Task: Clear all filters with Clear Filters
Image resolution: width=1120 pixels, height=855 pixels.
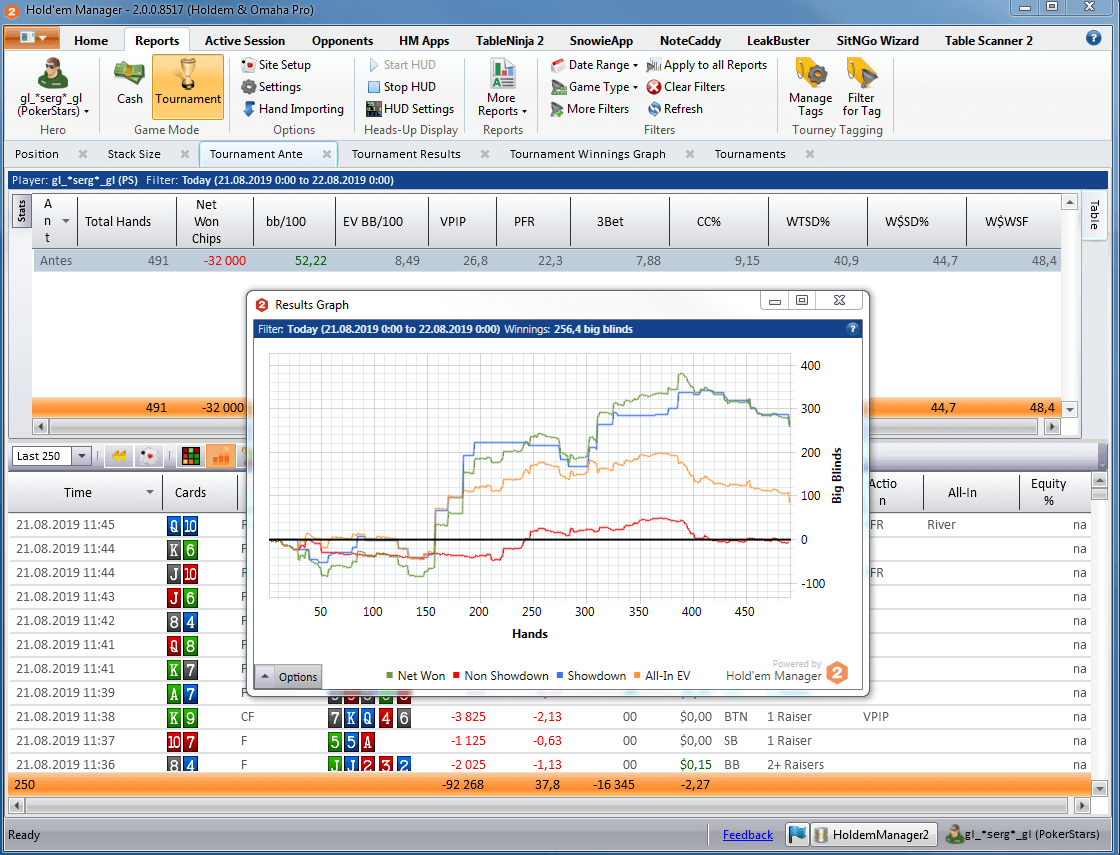Action: (x=686, y=87)
